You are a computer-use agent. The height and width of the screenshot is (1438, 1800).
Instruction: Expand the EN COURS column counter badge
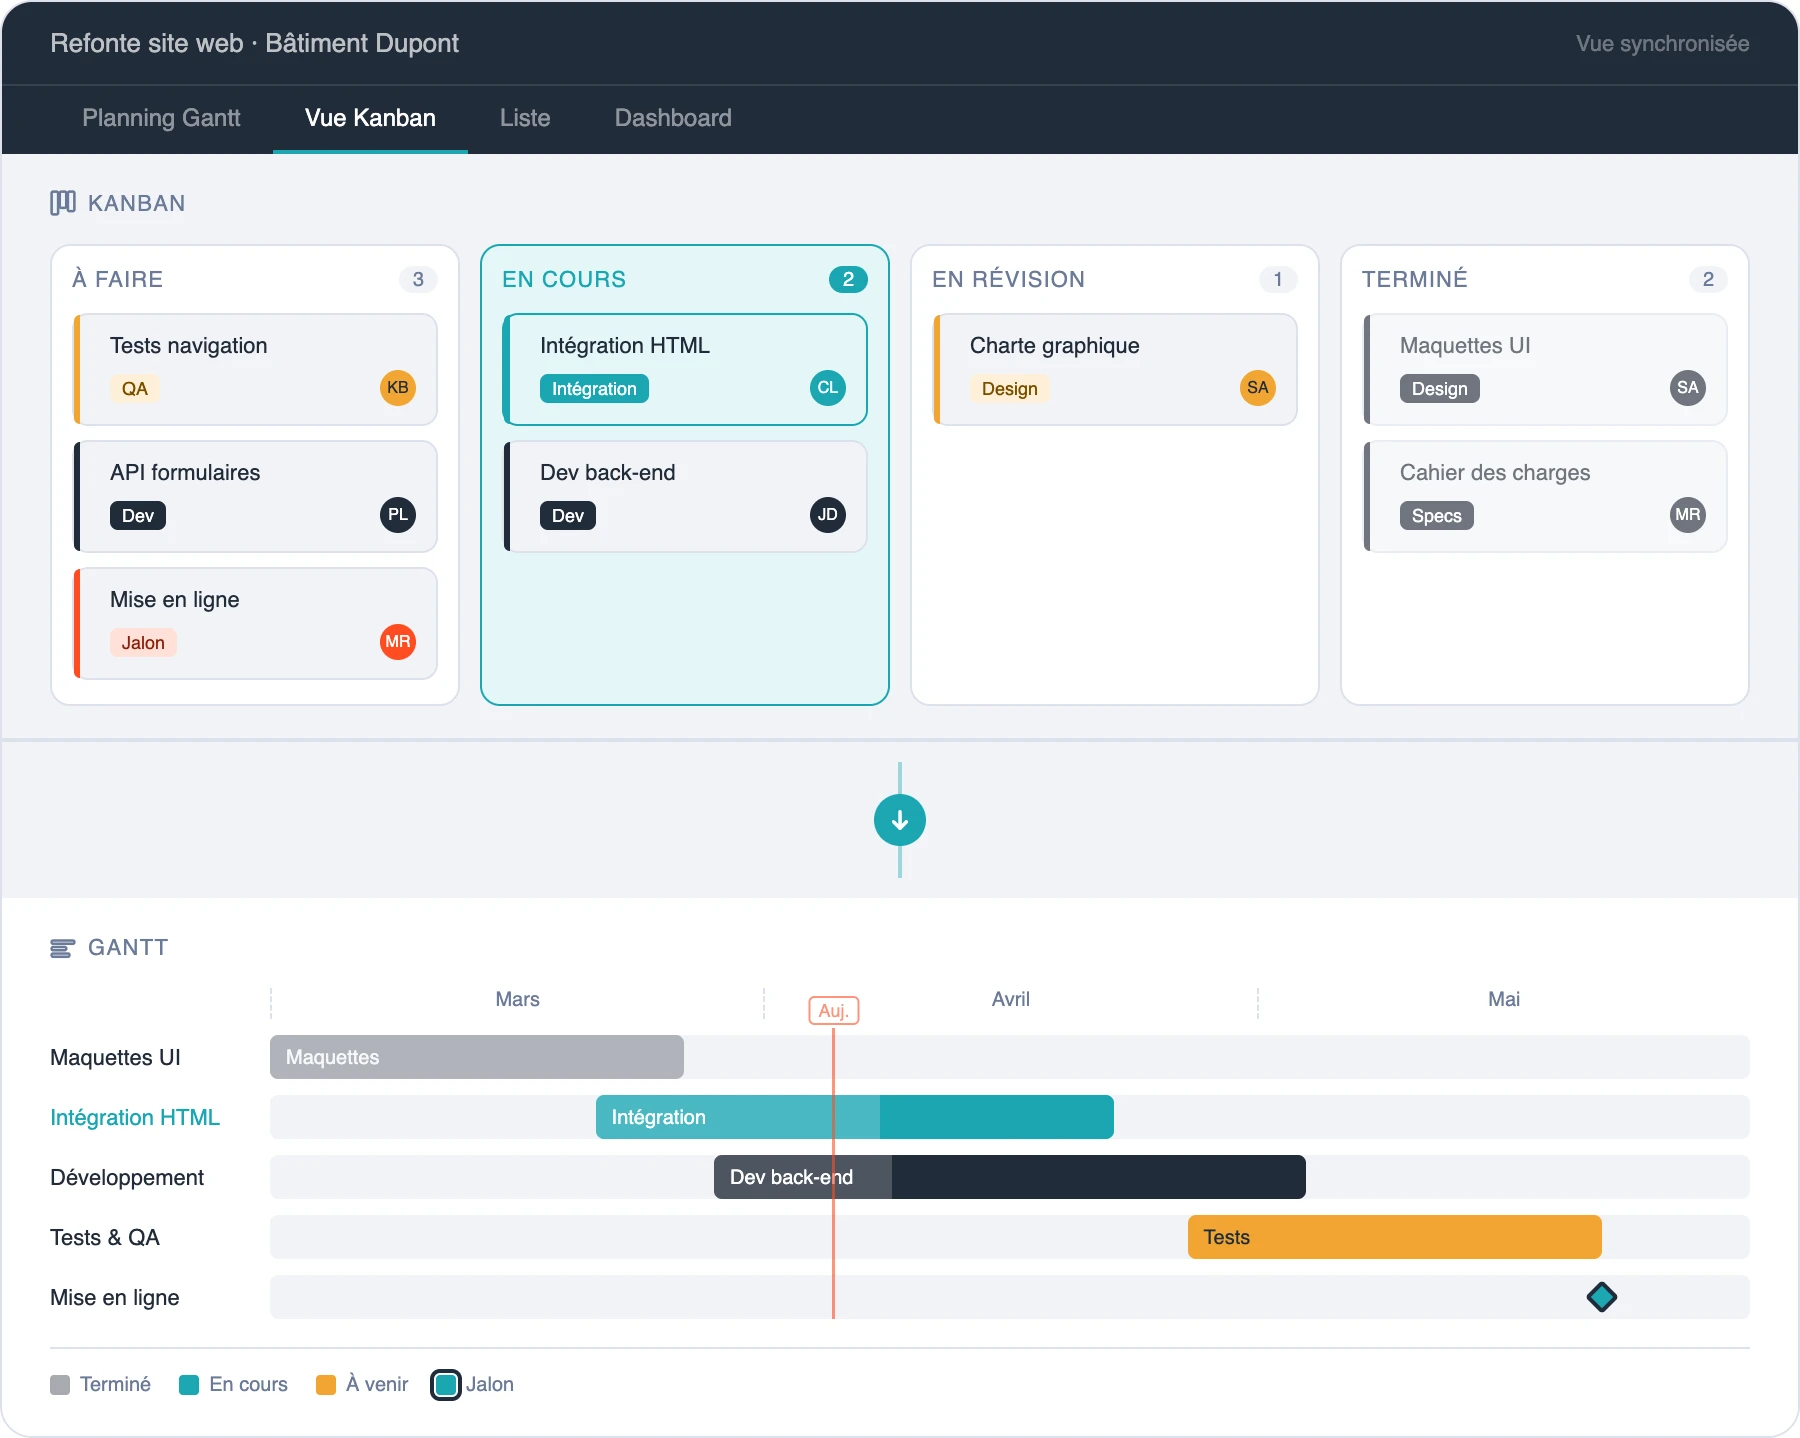tap(848, 280)
